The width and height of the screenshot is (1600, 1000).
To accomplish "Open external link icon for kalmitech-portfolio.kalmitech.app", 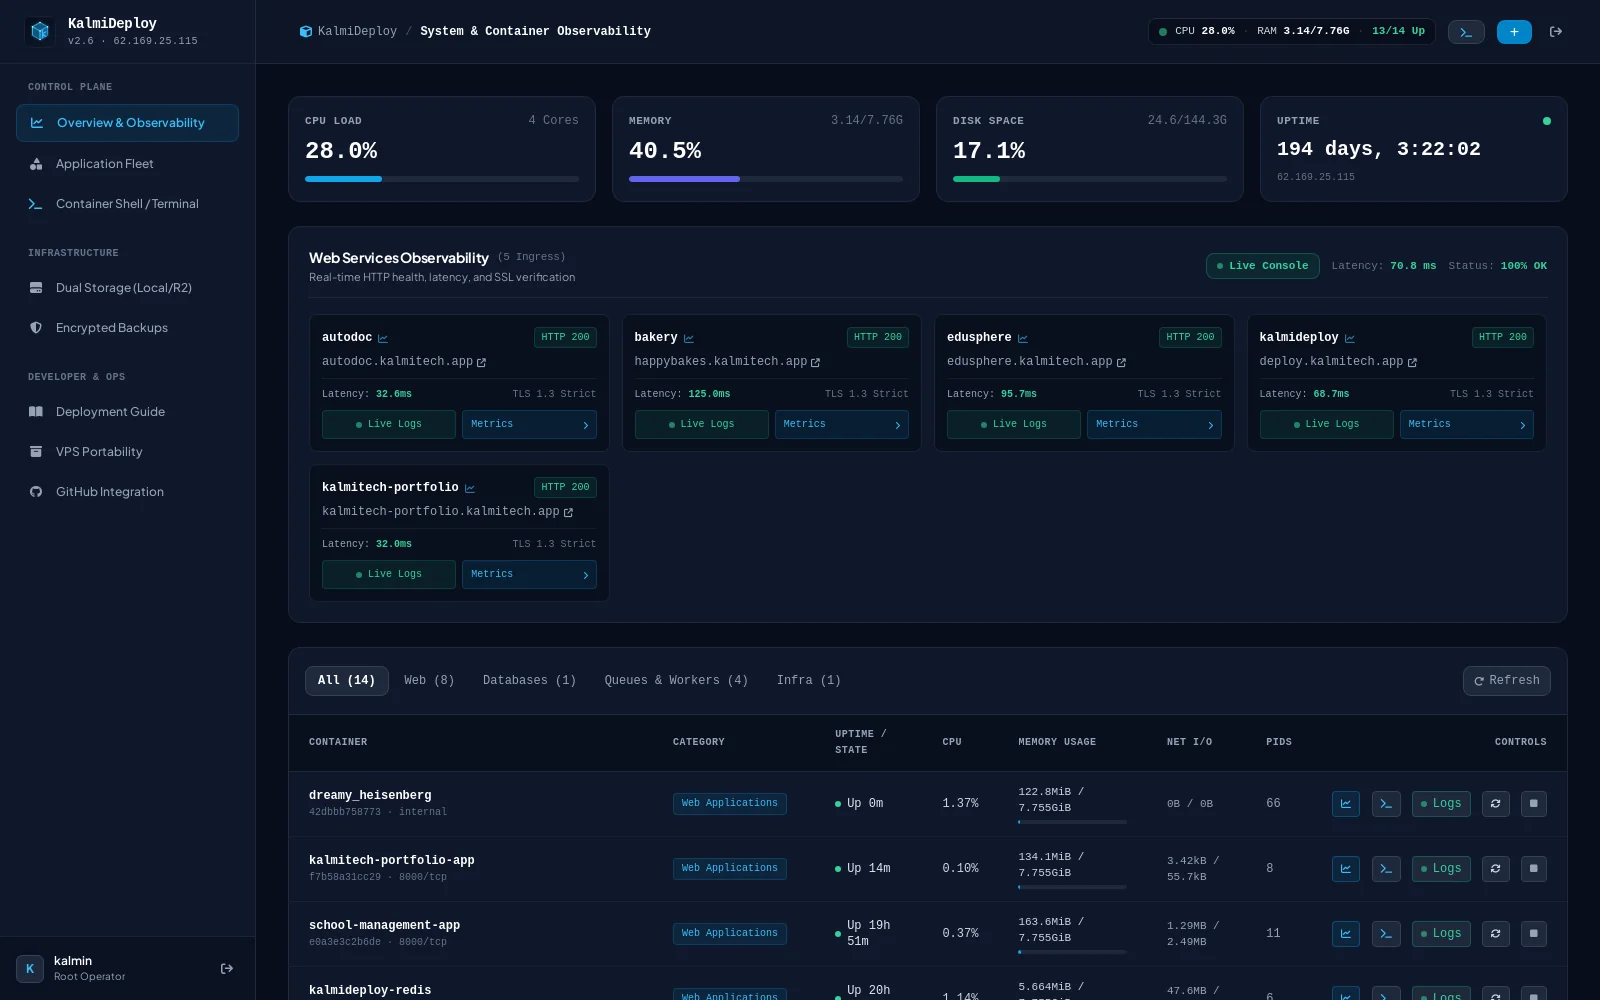I will coord(568,512).
